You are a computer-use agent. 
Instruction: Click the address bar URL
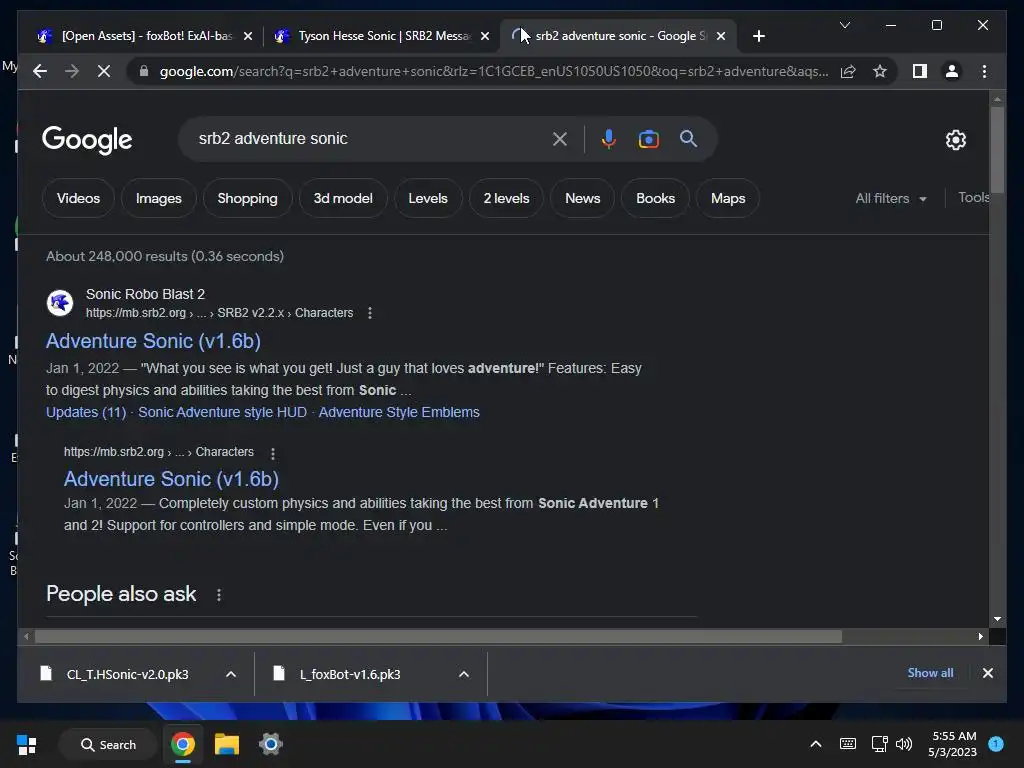[494, 71]
